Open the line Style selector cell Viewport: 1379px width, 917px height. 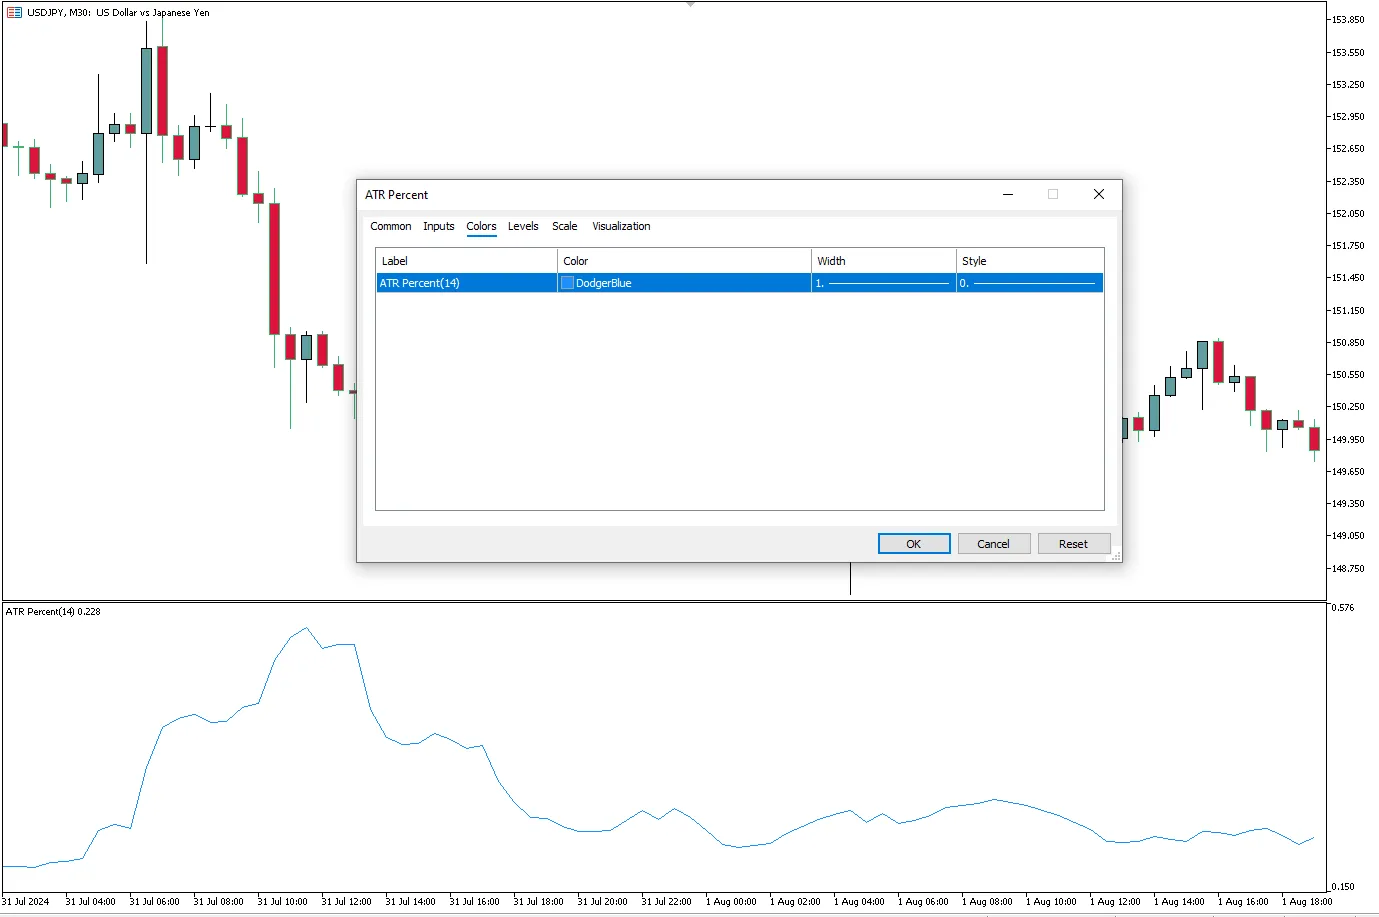coord(1029,283)
